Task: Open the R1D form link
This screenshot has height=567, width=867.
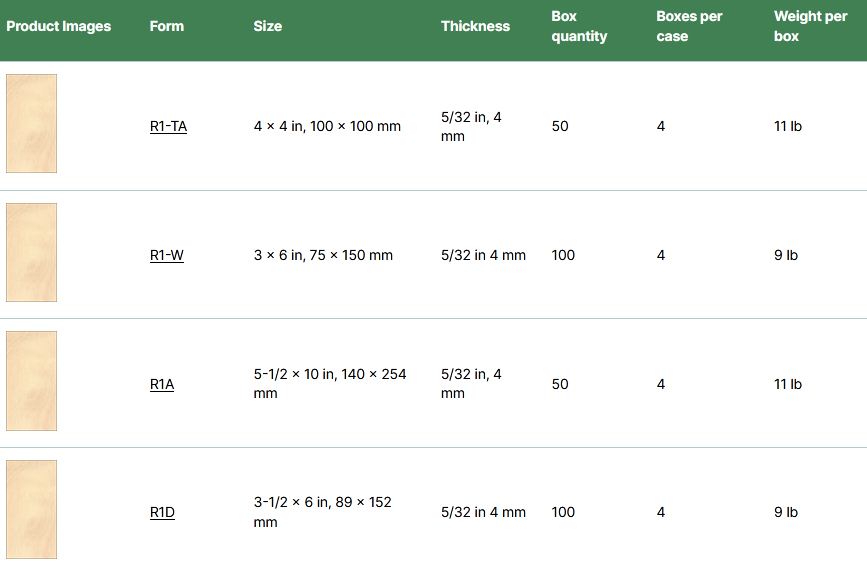Action: tap(162, 512)
